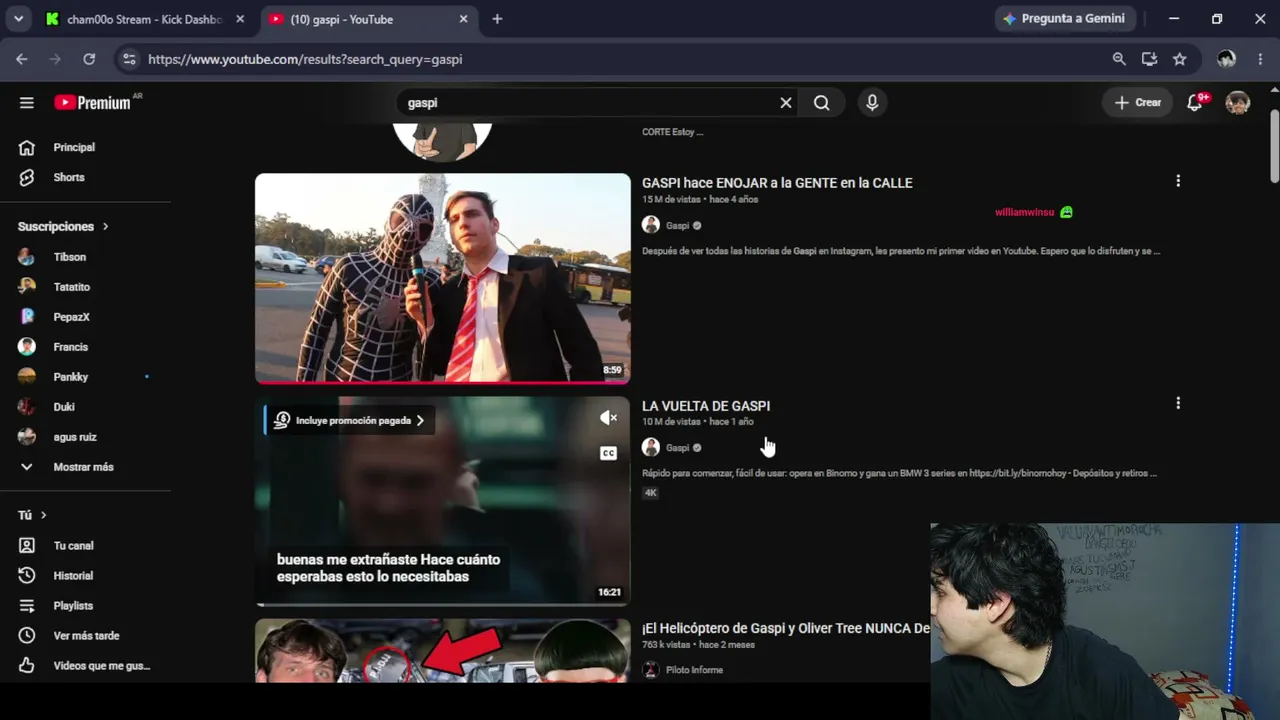The width and height of the screenshot is (1280, 720).
Task: Seek the LA VUELTA preview progress bar
Action: pos(443,604)
